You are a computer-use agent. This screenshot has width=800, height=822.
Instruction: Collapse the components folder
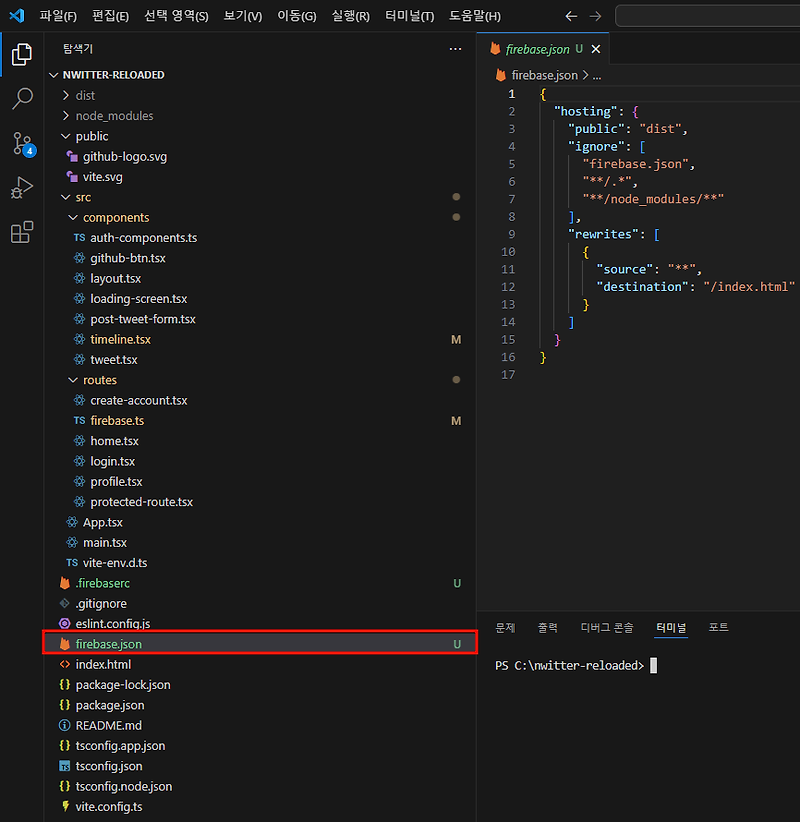(x=73, y=217)
